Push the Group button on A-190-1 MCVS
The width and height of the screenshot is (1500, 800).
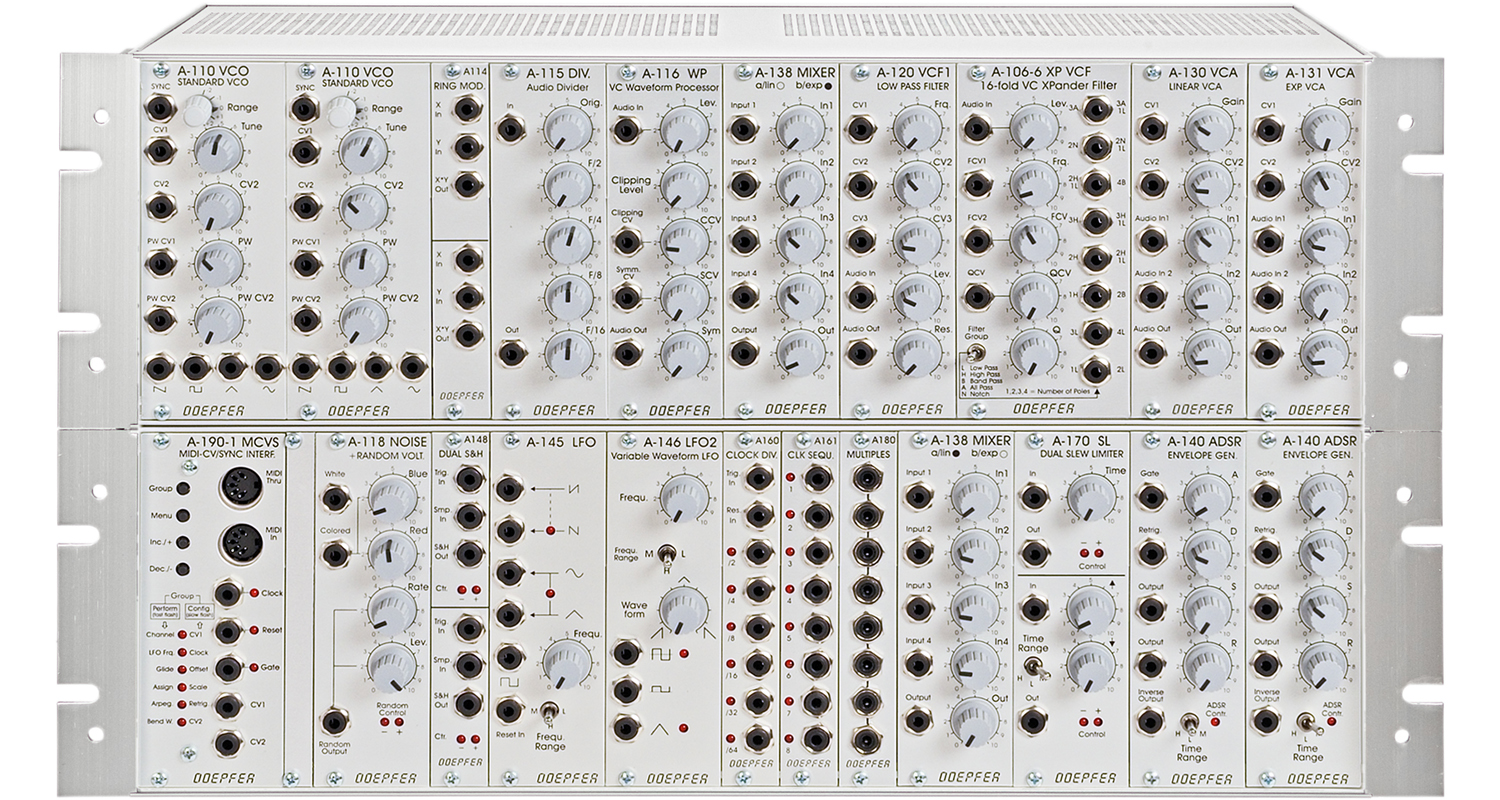coord(184,490)
